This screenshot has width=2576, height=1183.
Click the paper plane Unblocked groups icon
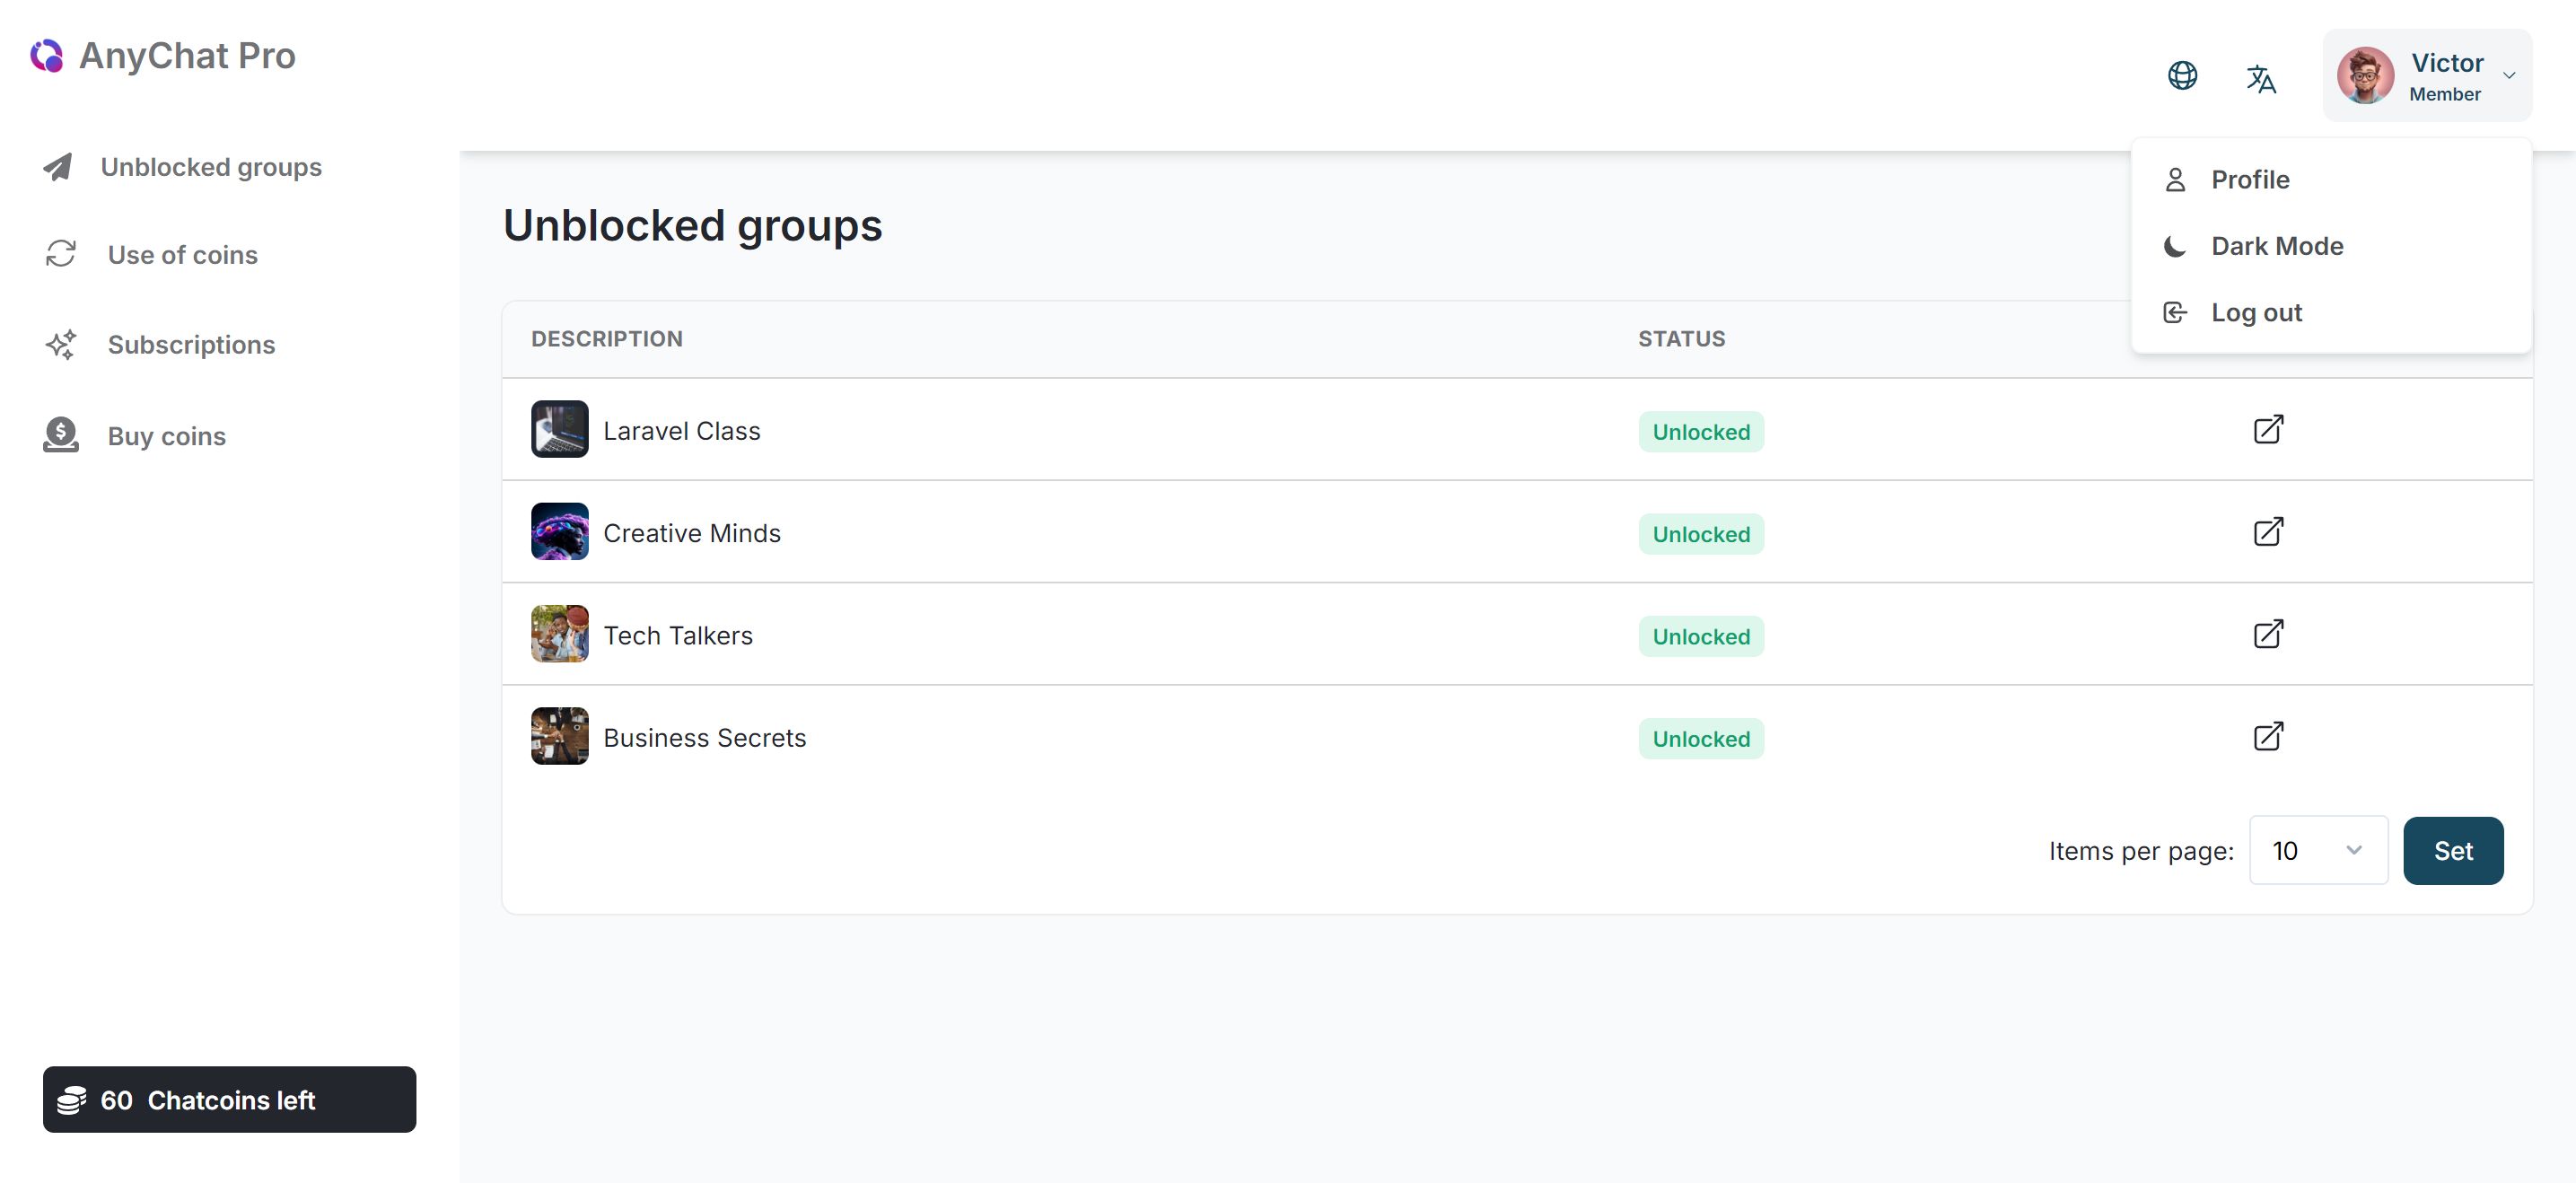pyautogui.click(x=58, y=167)
